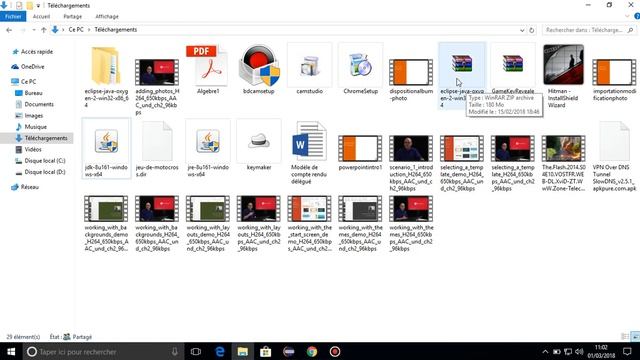
Task: Select Ce PC in the navigation pane
Action: pos(24,82)
